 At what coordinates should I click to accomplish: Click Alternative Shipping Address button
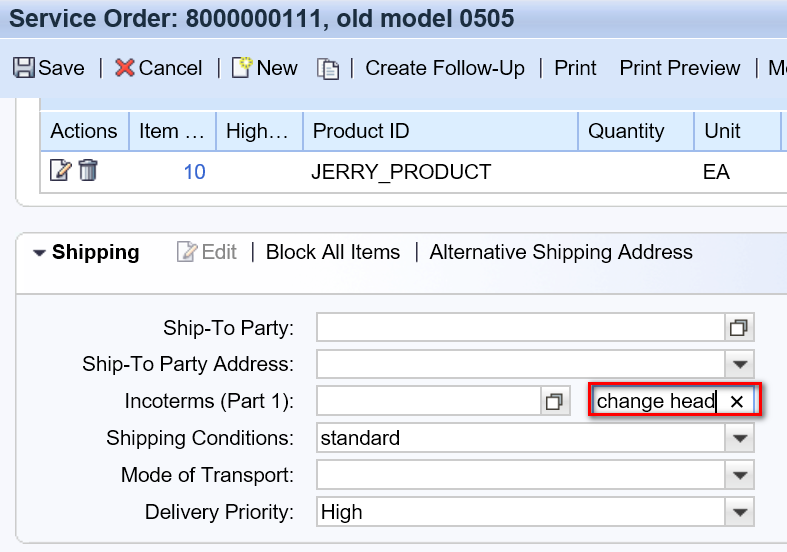tap(561, 252)
